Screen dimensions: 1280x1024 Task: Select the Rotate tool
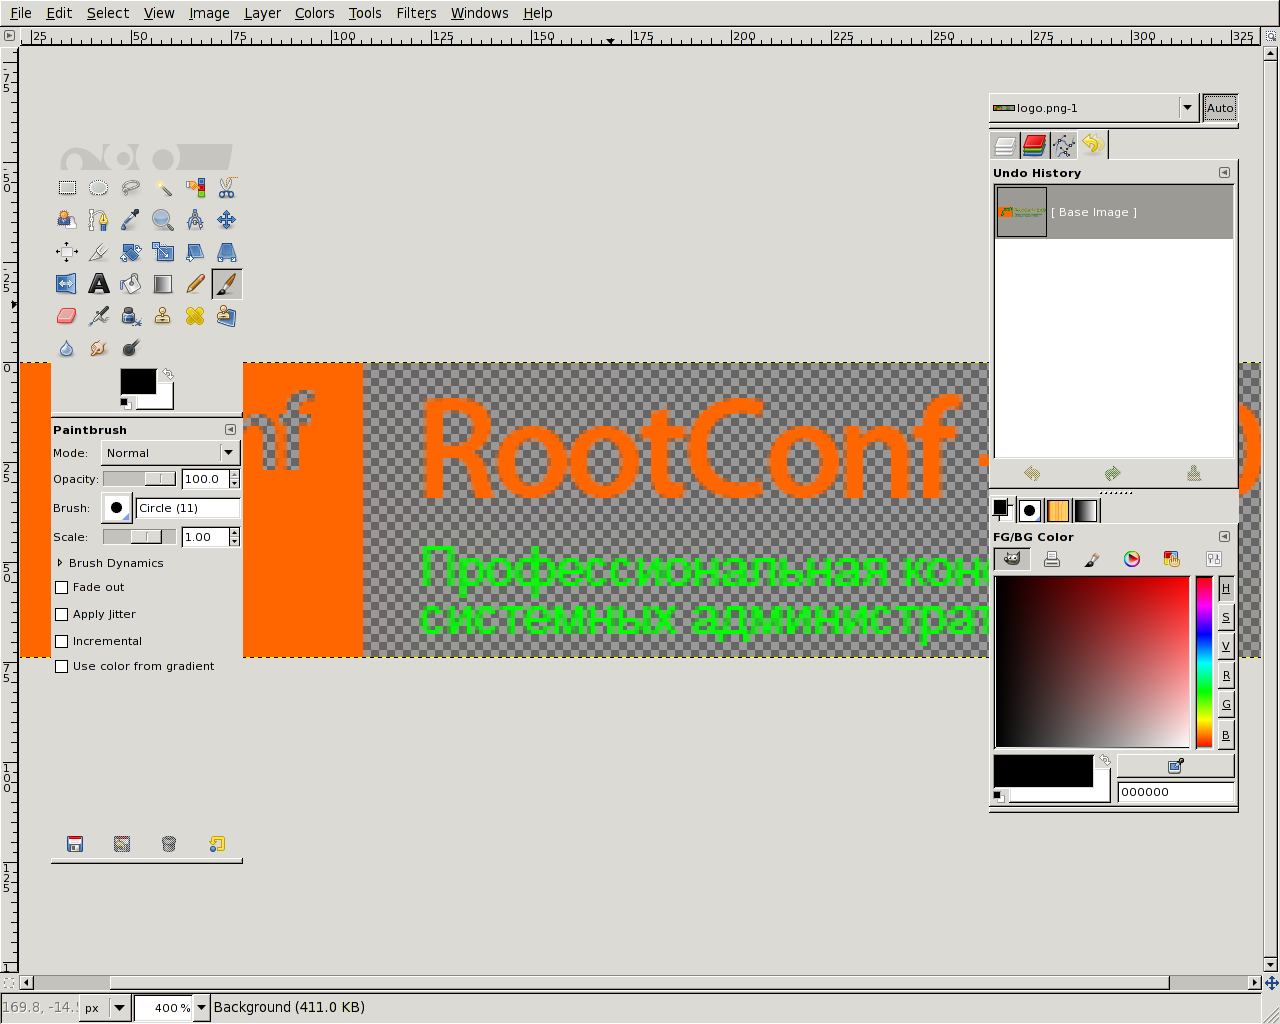pyautogui.click(x=131, y=252)
